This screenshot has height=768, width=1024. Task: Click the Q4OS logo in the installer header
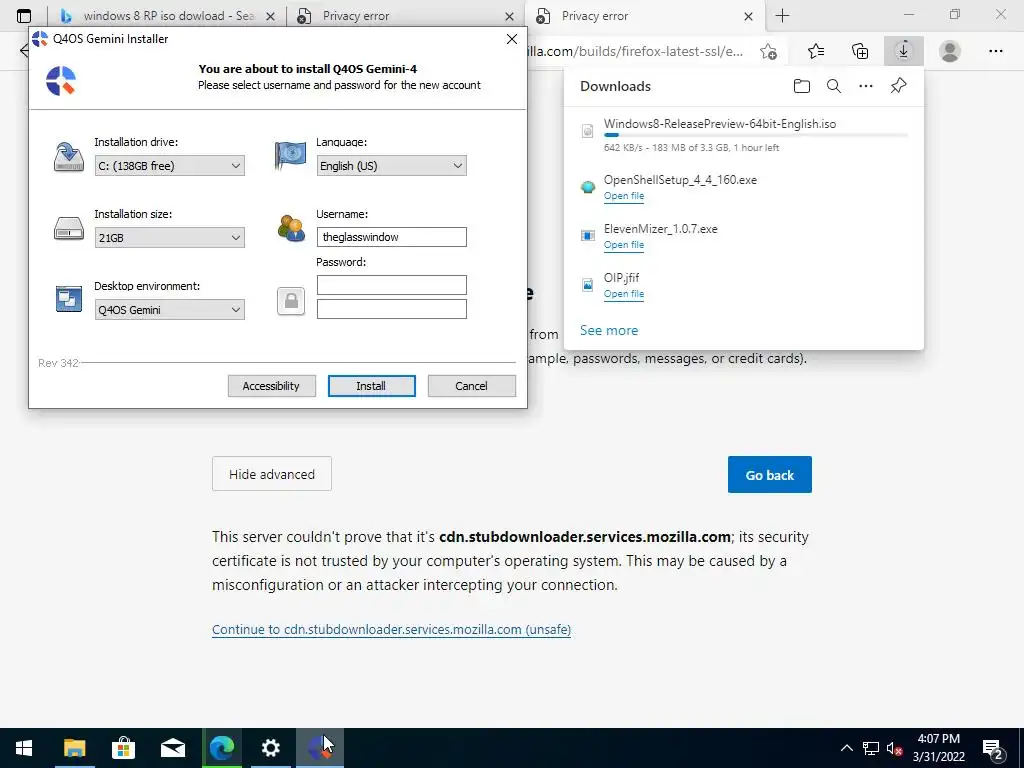tap(61, 82)
